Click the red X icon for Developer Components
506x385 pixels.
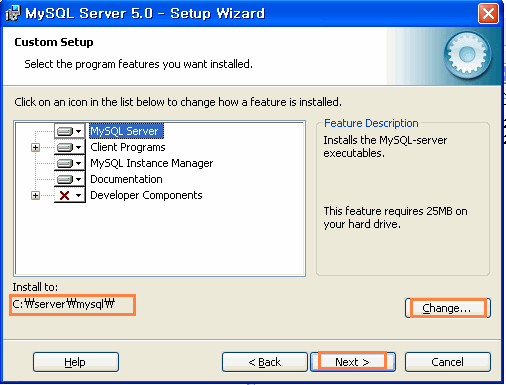click(65, 195)
